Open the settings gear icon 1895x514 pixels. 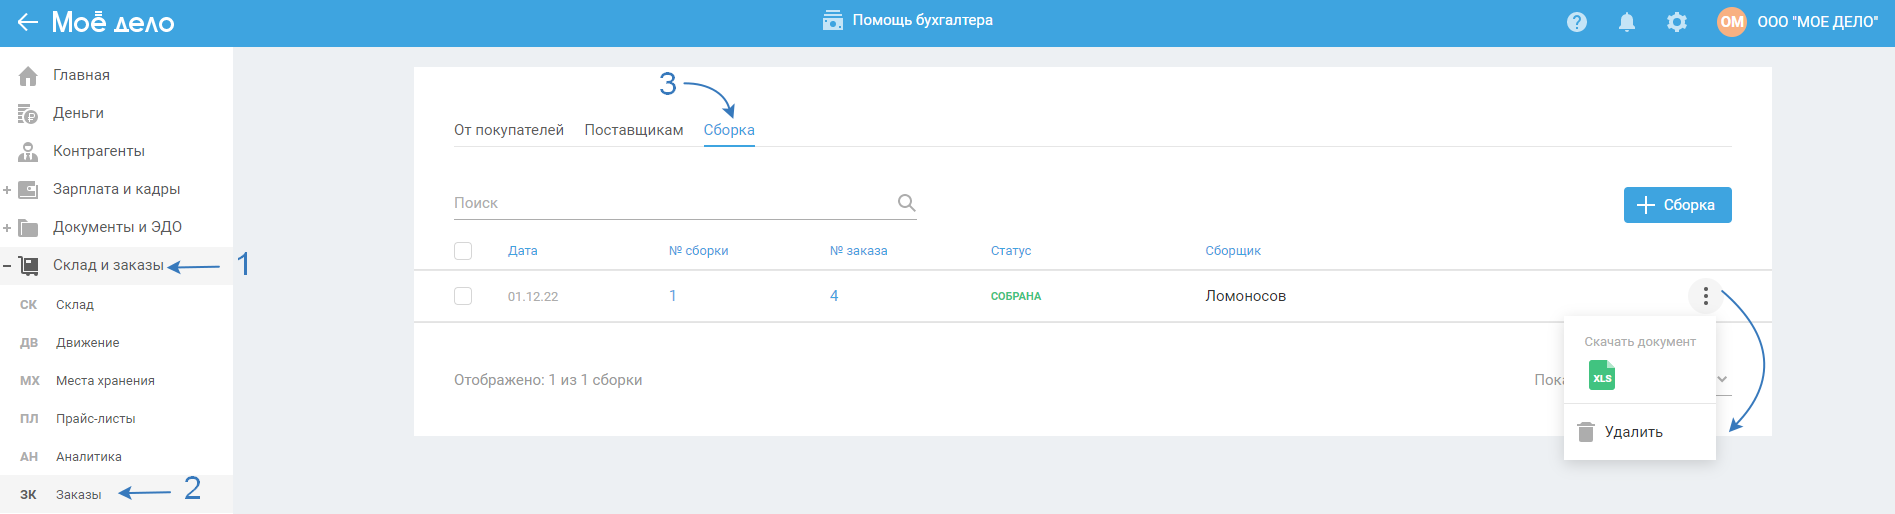point(1677,22)
